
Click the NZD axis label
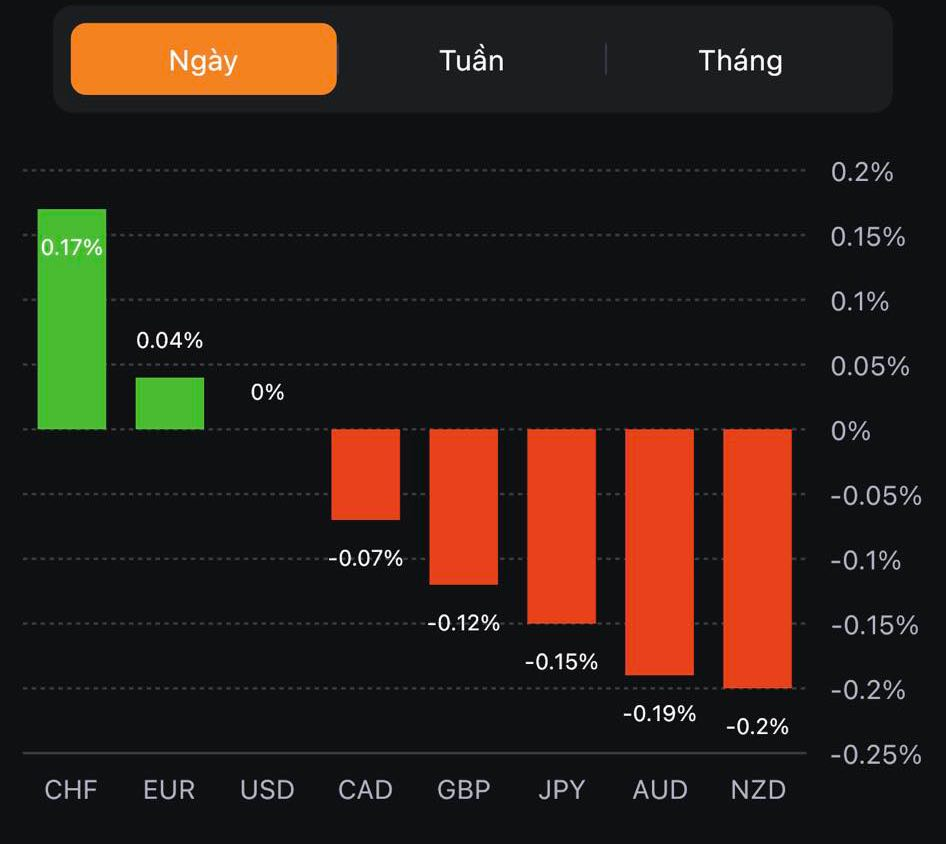[758, 790]
